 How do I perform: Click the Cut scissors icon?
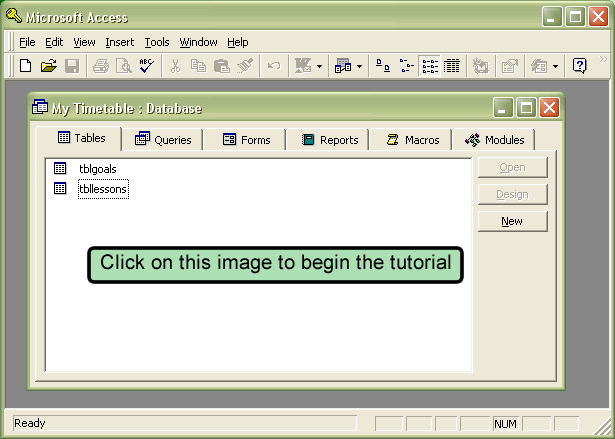[x=175, y=66]
